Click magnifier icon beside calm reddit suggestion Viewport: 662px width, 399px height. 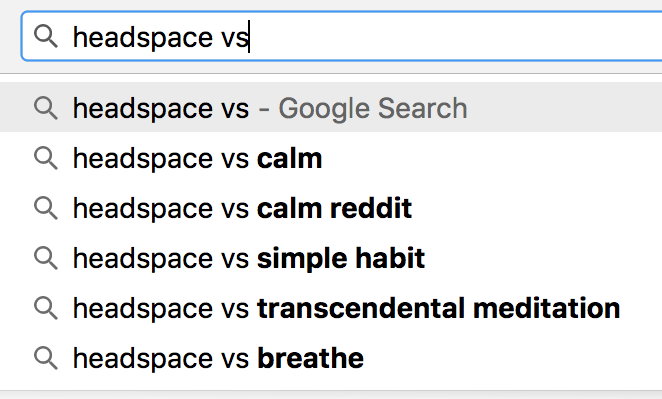click(x=46, y=208)
